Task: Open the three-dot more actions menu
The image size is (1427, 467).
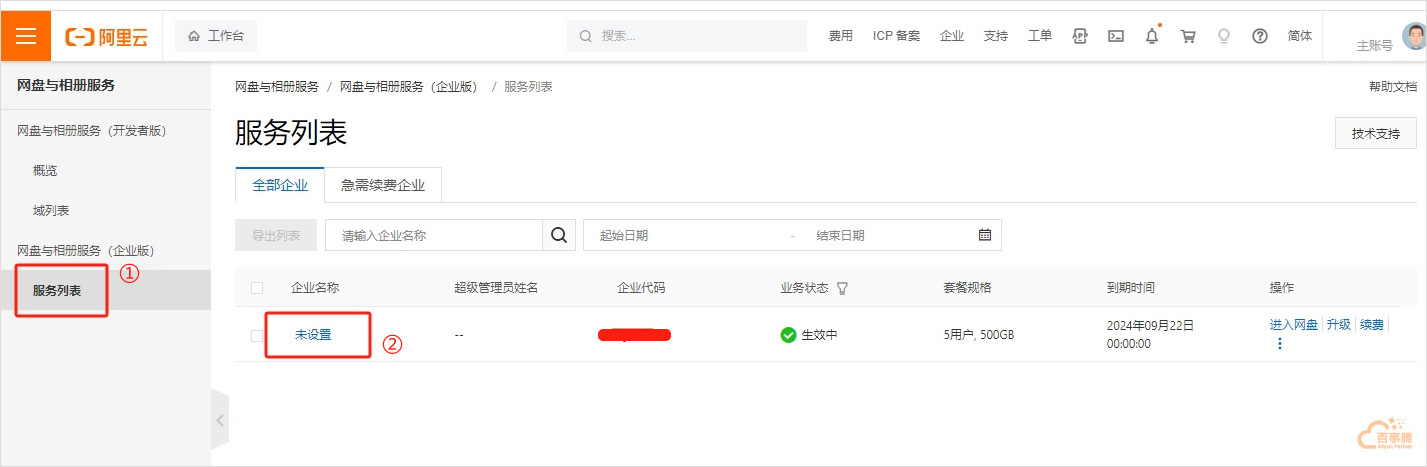Action: coord(1280,343)
